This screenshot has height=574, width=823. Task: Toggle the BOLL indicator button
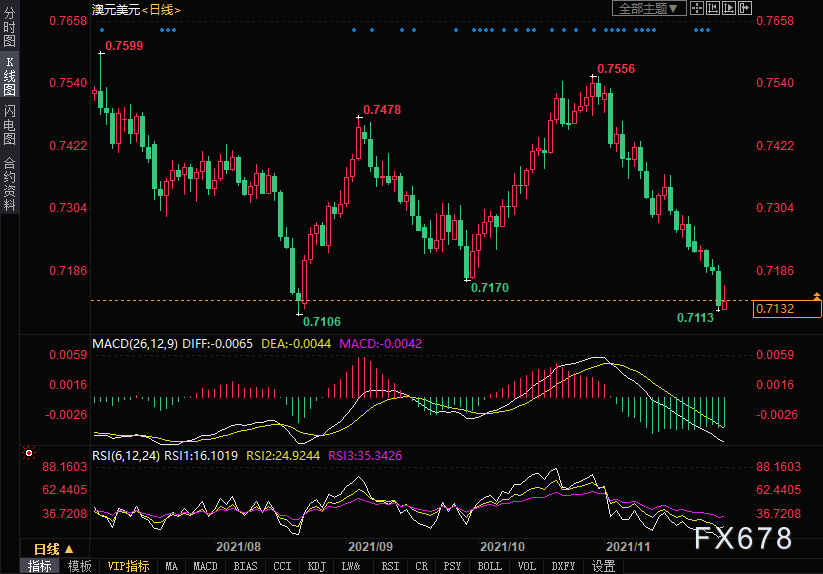pos(490,566)
